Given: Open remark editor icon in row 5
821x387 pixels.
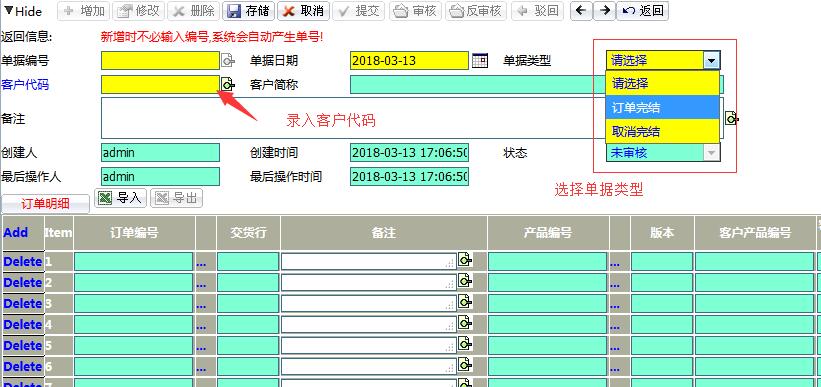Looking at the screenshot, I should [x=465, y=343].
